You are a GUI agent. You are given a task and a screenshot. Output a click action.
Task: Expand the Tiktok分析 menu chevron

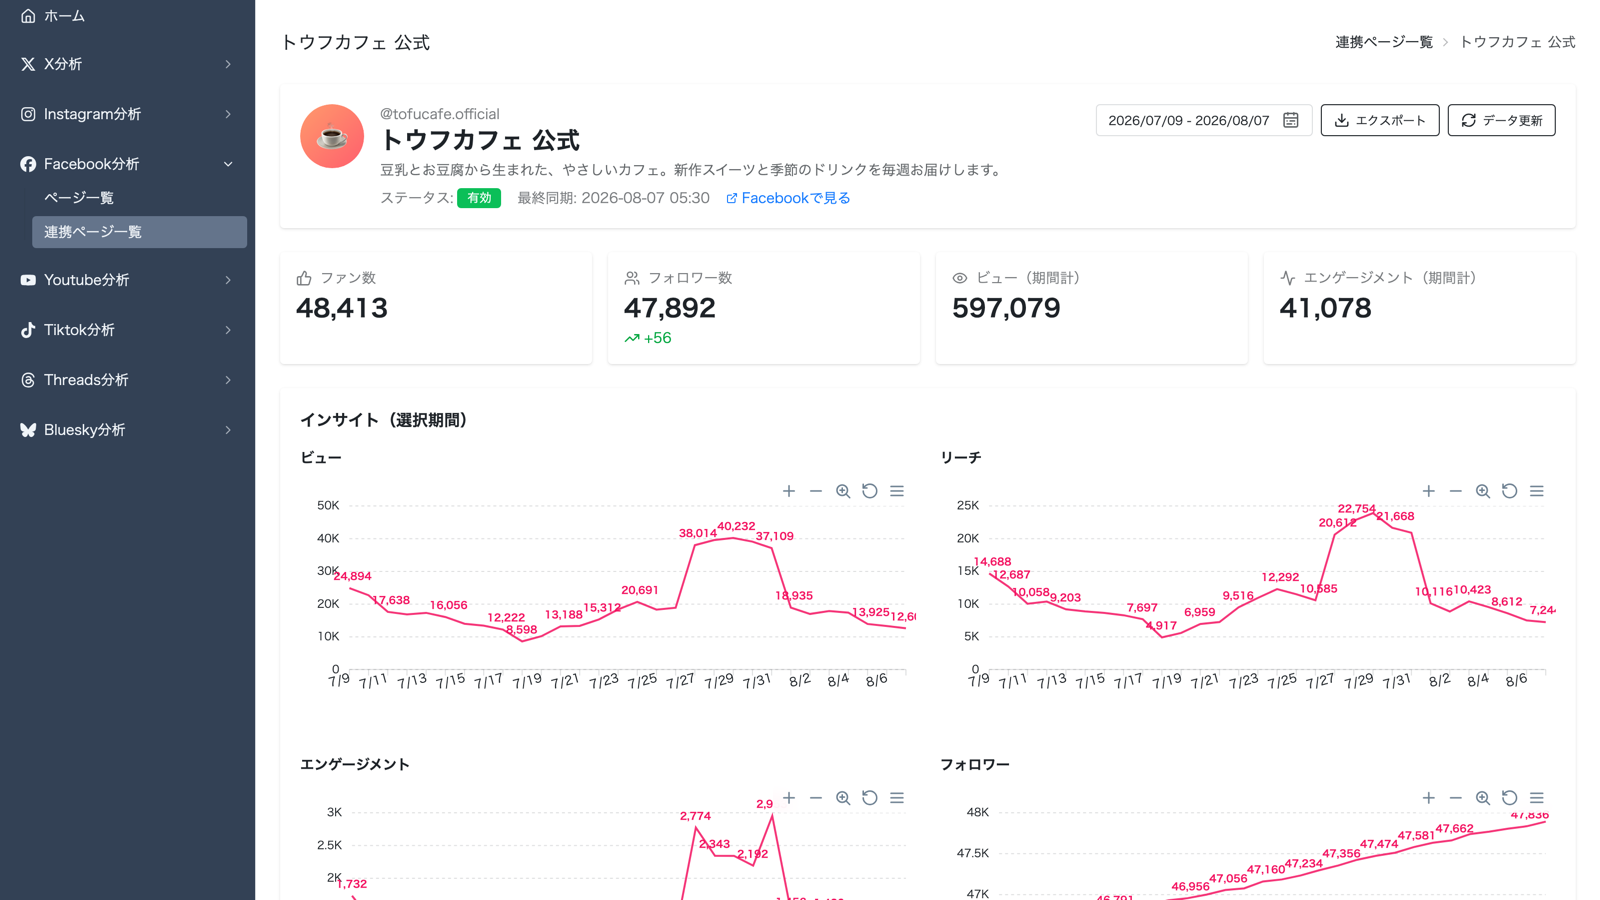228,330
